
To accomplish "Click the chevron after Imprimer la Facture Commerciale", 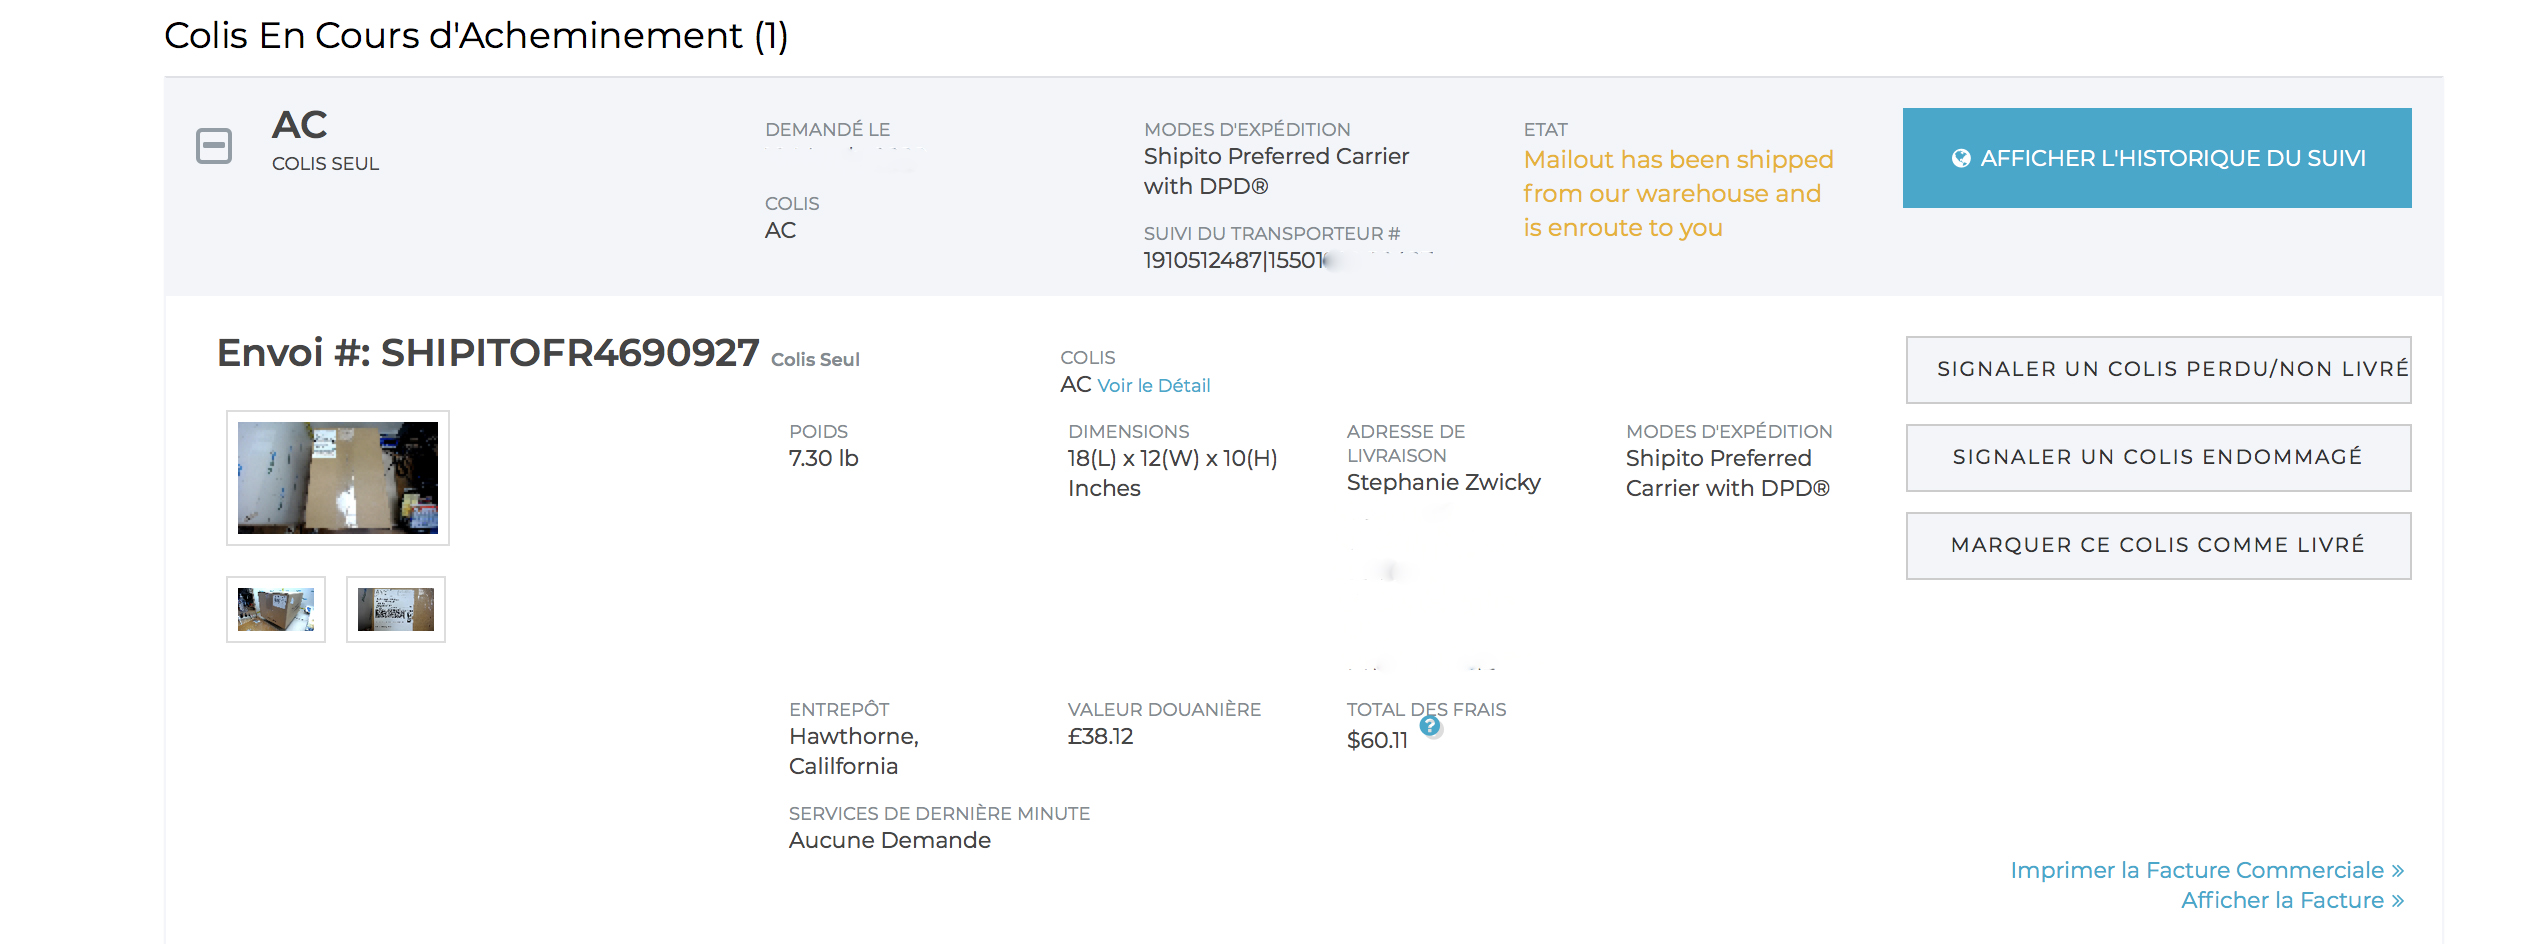I will point(2398,870).
